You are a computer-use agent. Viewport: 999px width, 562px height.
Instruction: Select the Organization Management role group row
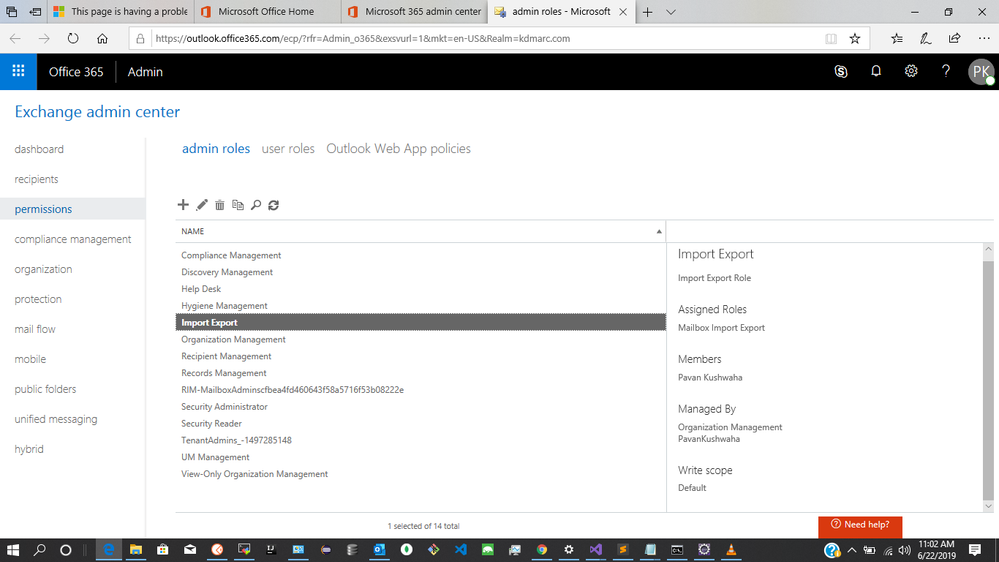tap(420, 339)
